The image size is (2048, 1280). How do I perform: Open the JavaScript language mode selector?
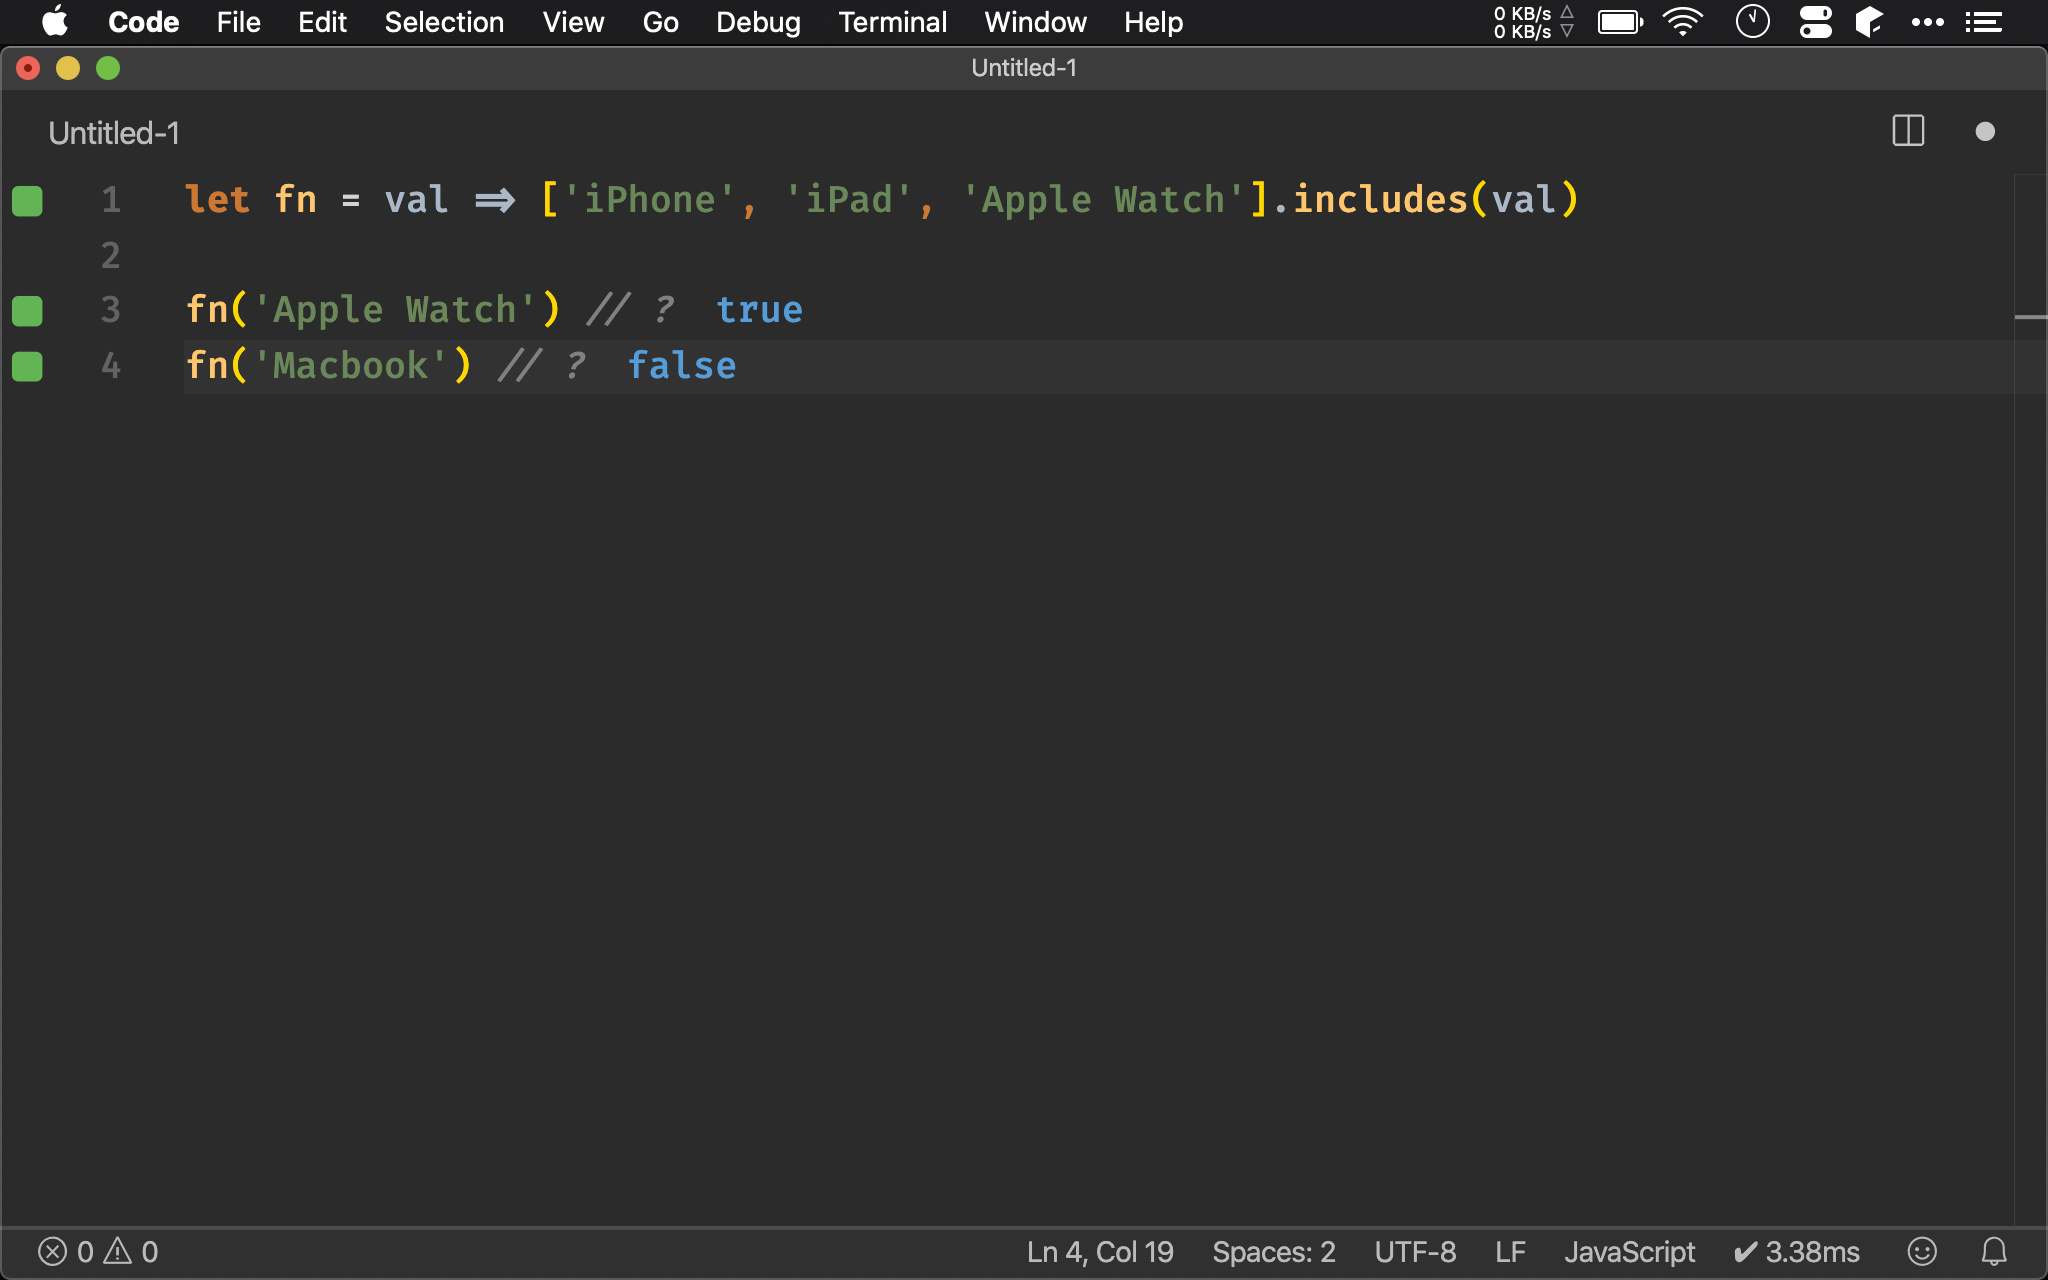click(1629, 1251)
